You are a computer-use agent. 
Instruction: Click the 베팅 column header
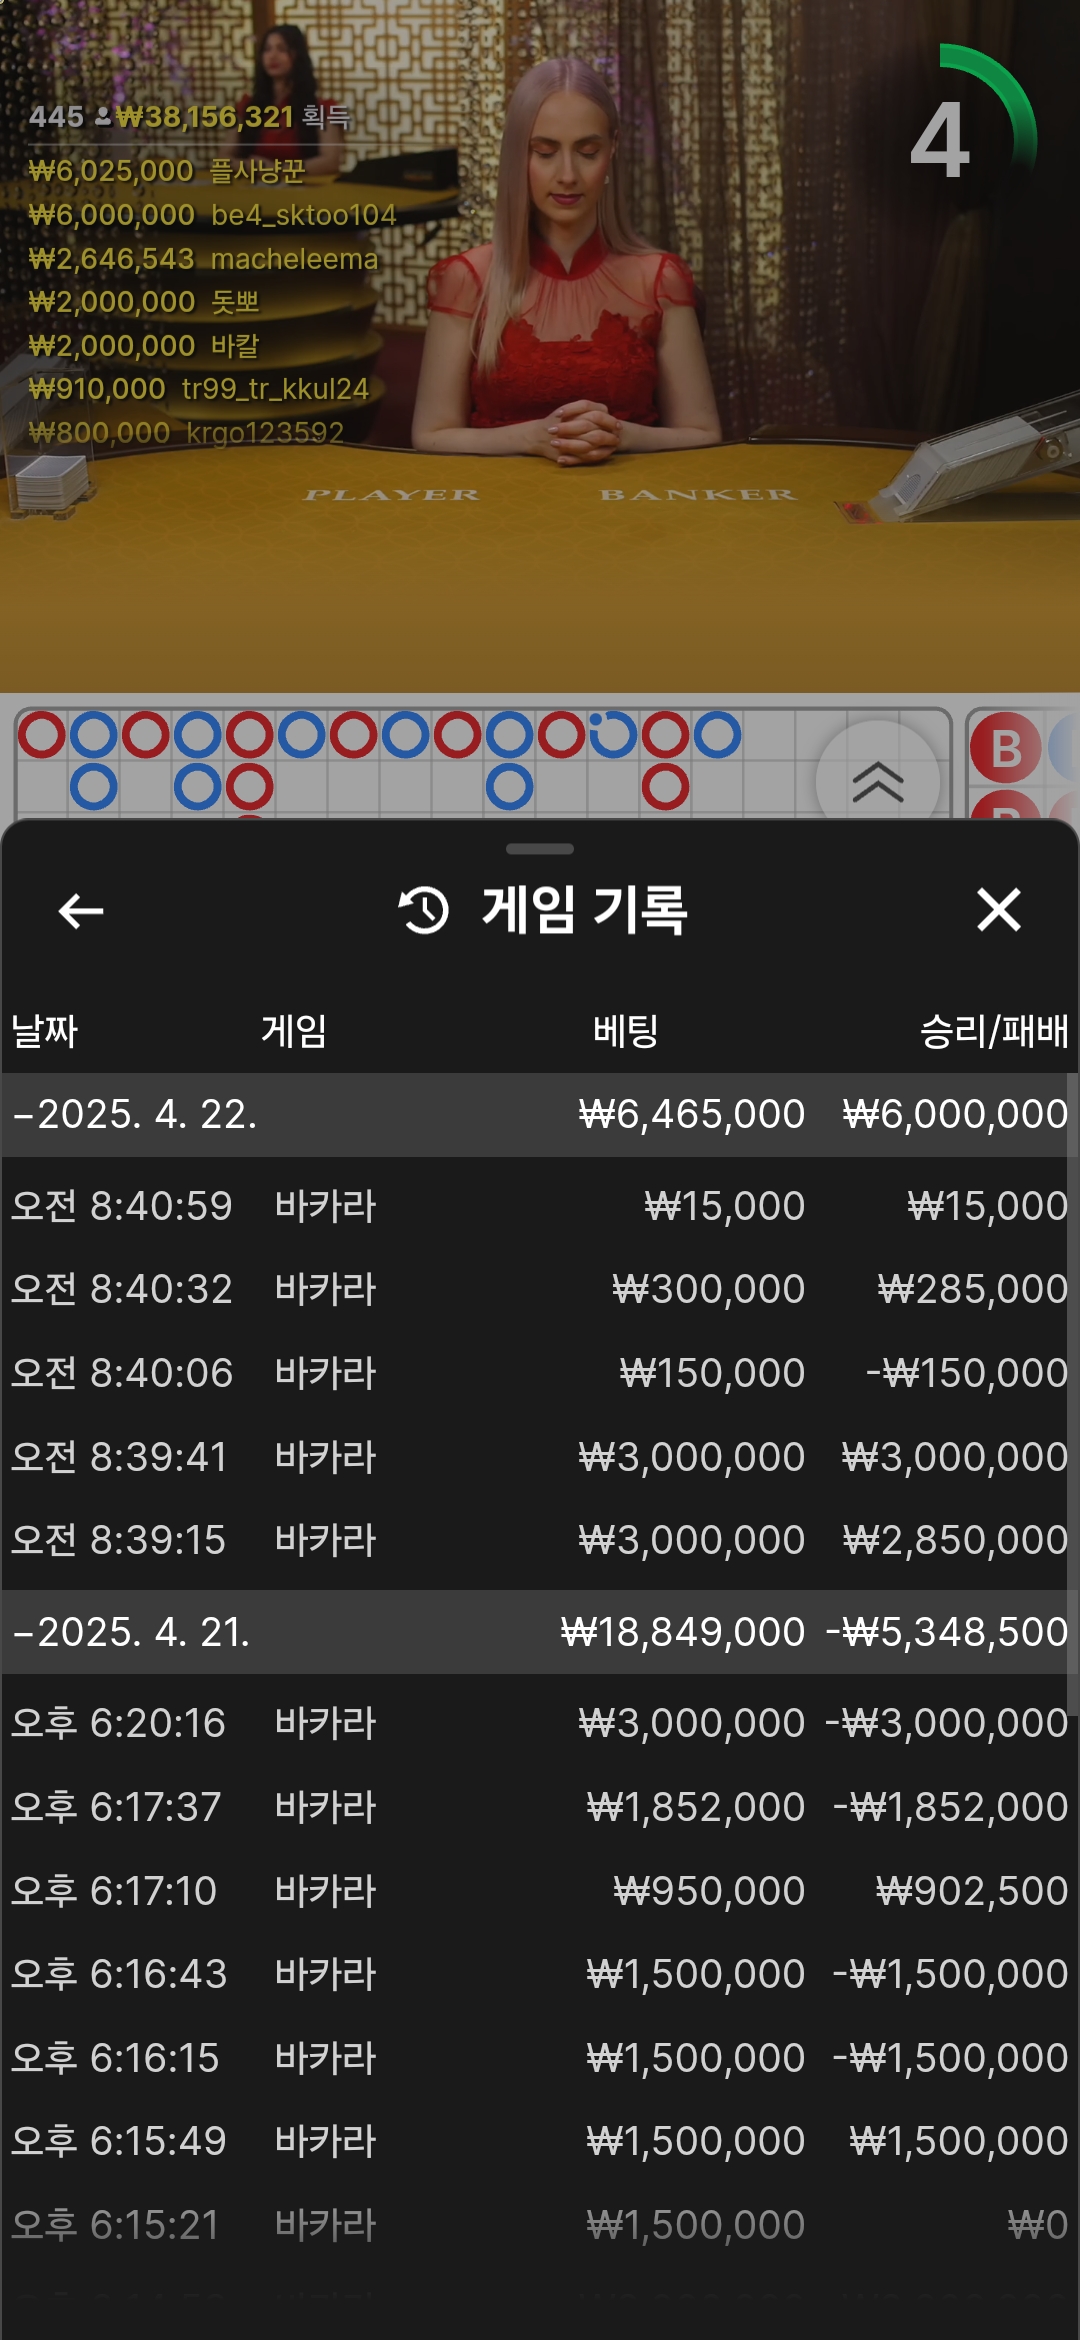625,1031
